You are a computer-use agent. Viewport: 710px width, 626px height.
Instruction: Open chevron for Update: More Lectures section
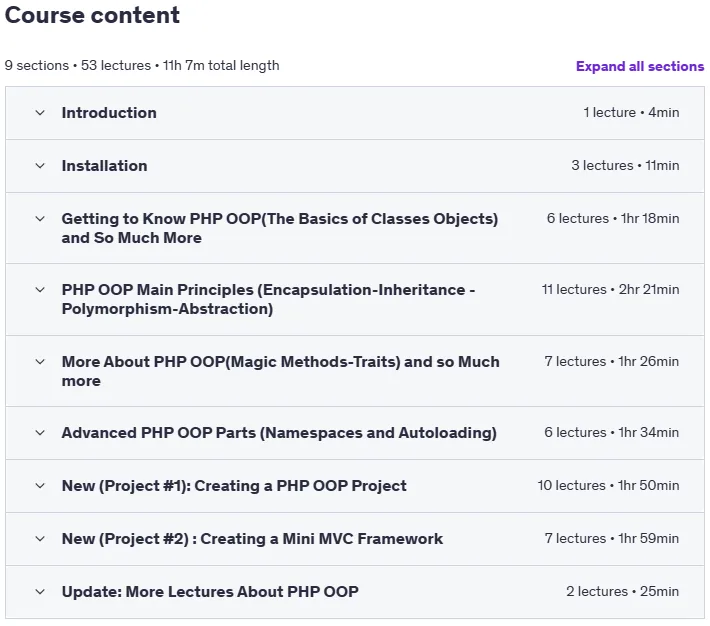(x=40, y=592)
